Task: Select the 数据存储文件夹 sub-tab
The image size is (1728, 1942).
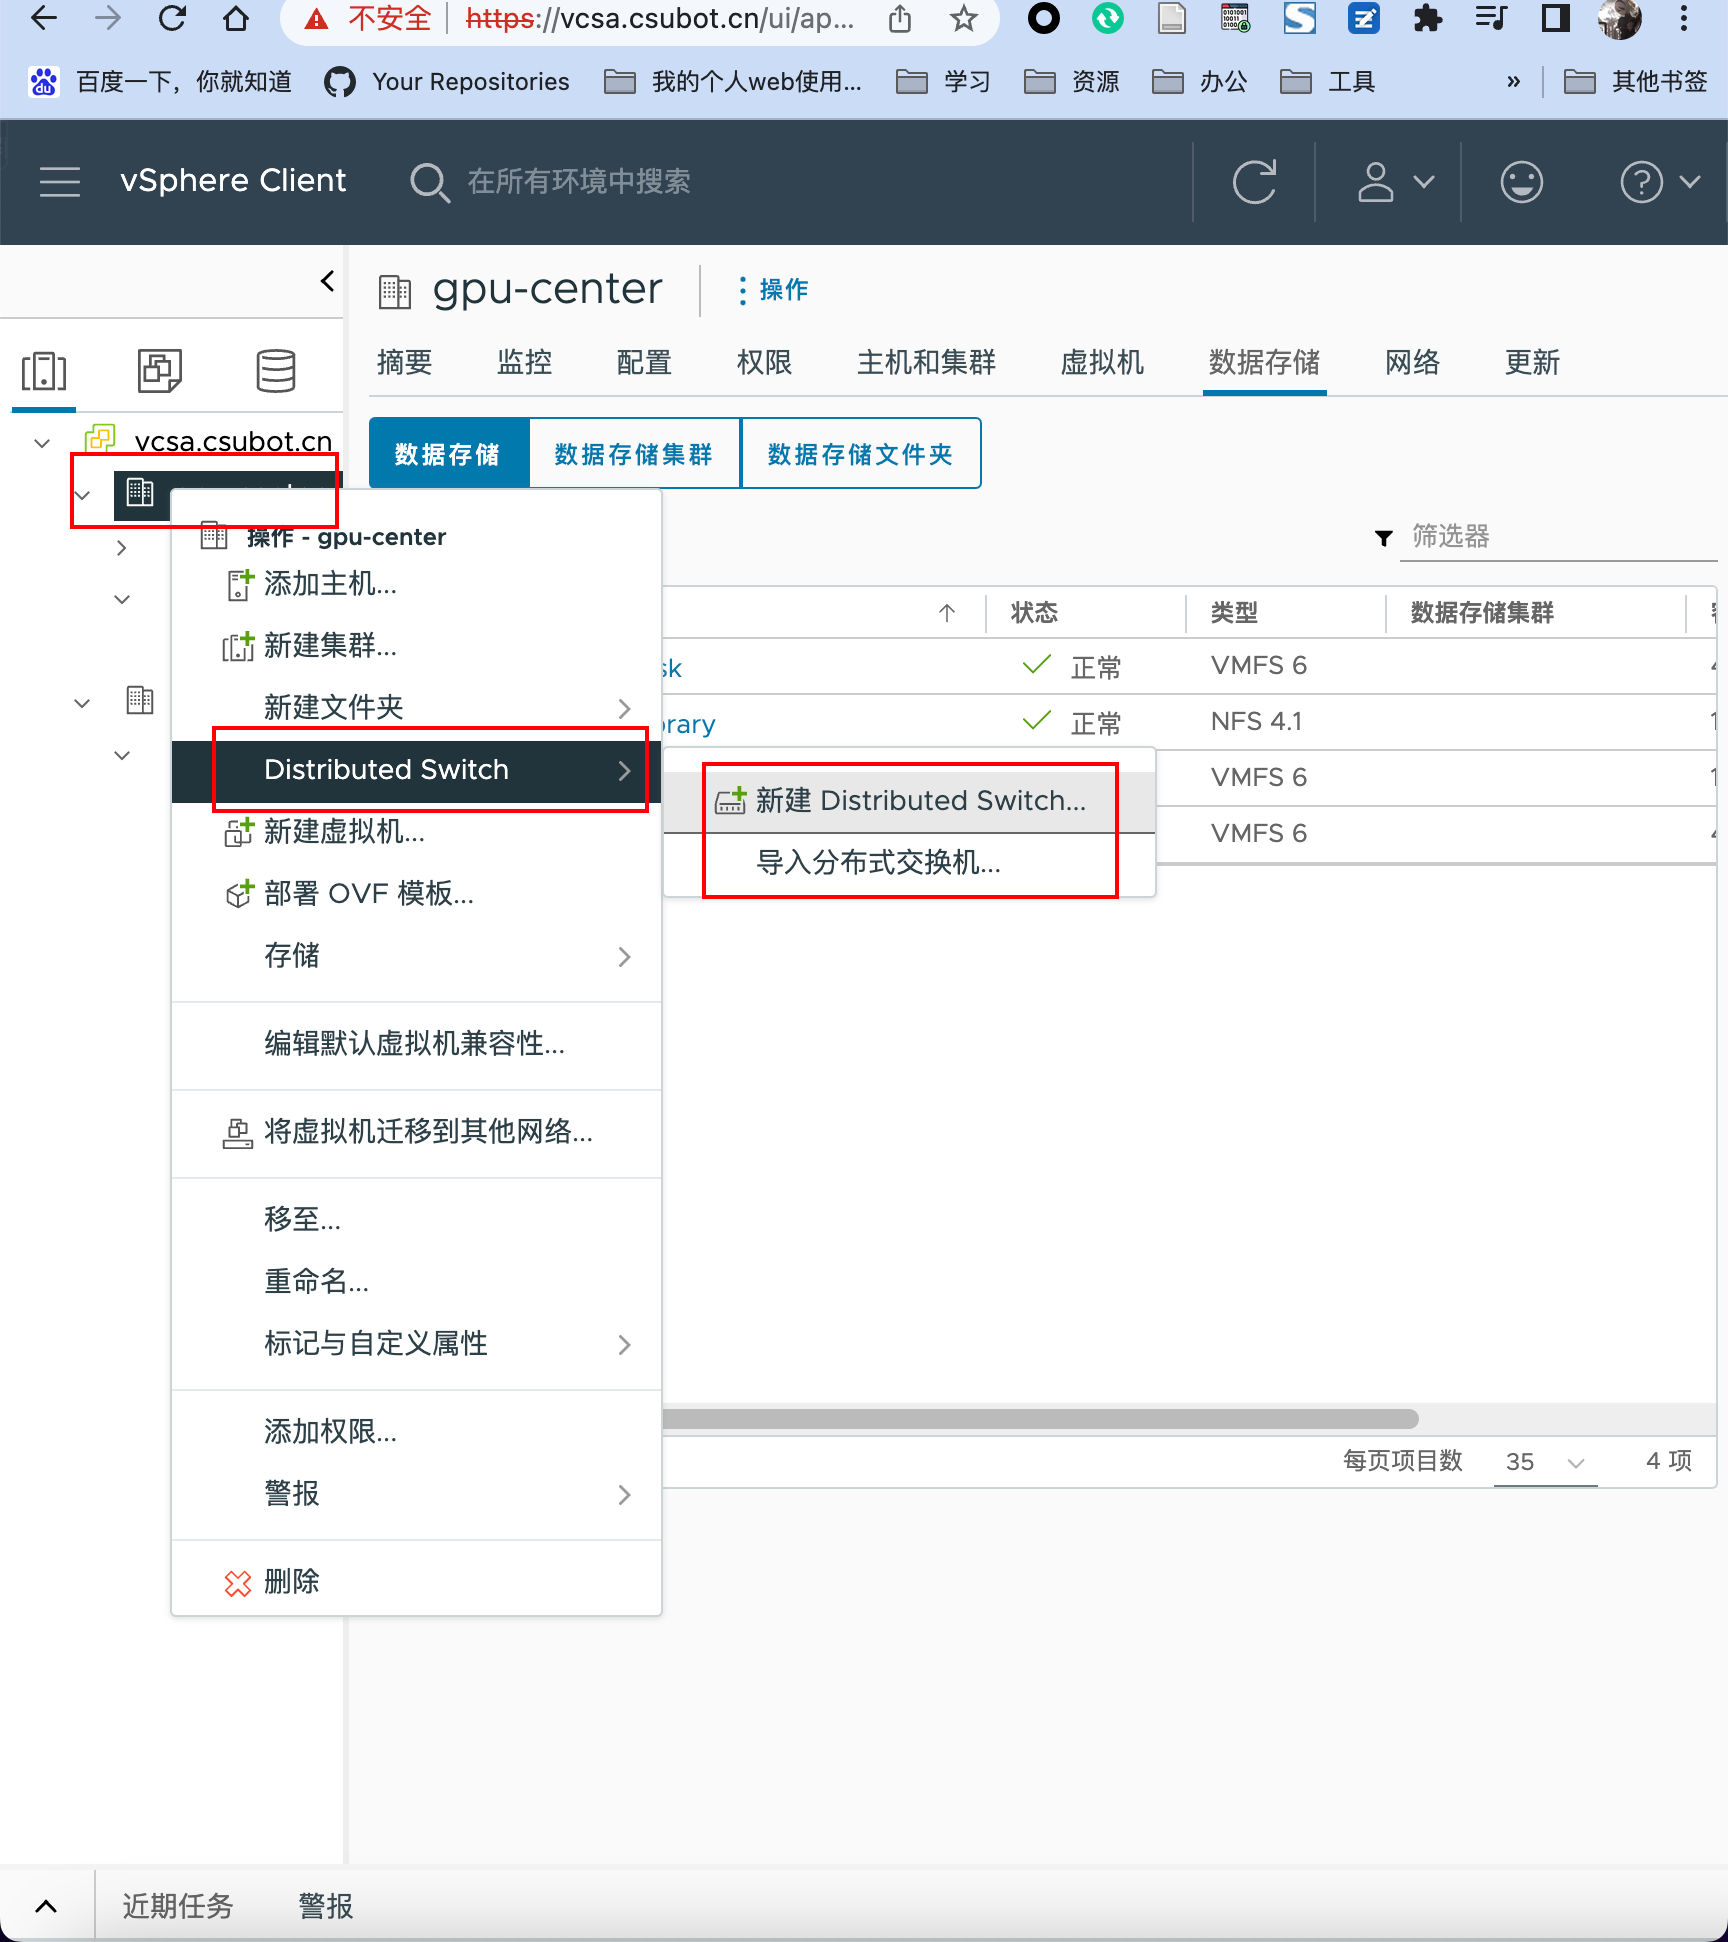Action: (860, 454)
